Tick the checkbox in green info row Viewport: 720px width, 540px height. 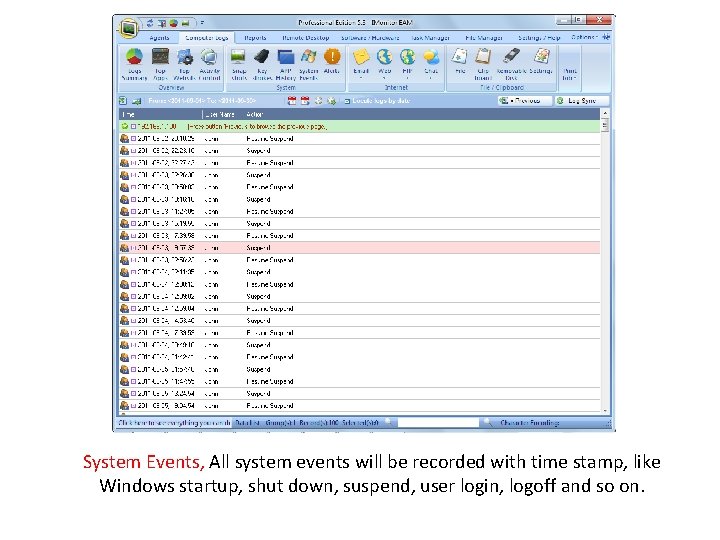[134, 126]
